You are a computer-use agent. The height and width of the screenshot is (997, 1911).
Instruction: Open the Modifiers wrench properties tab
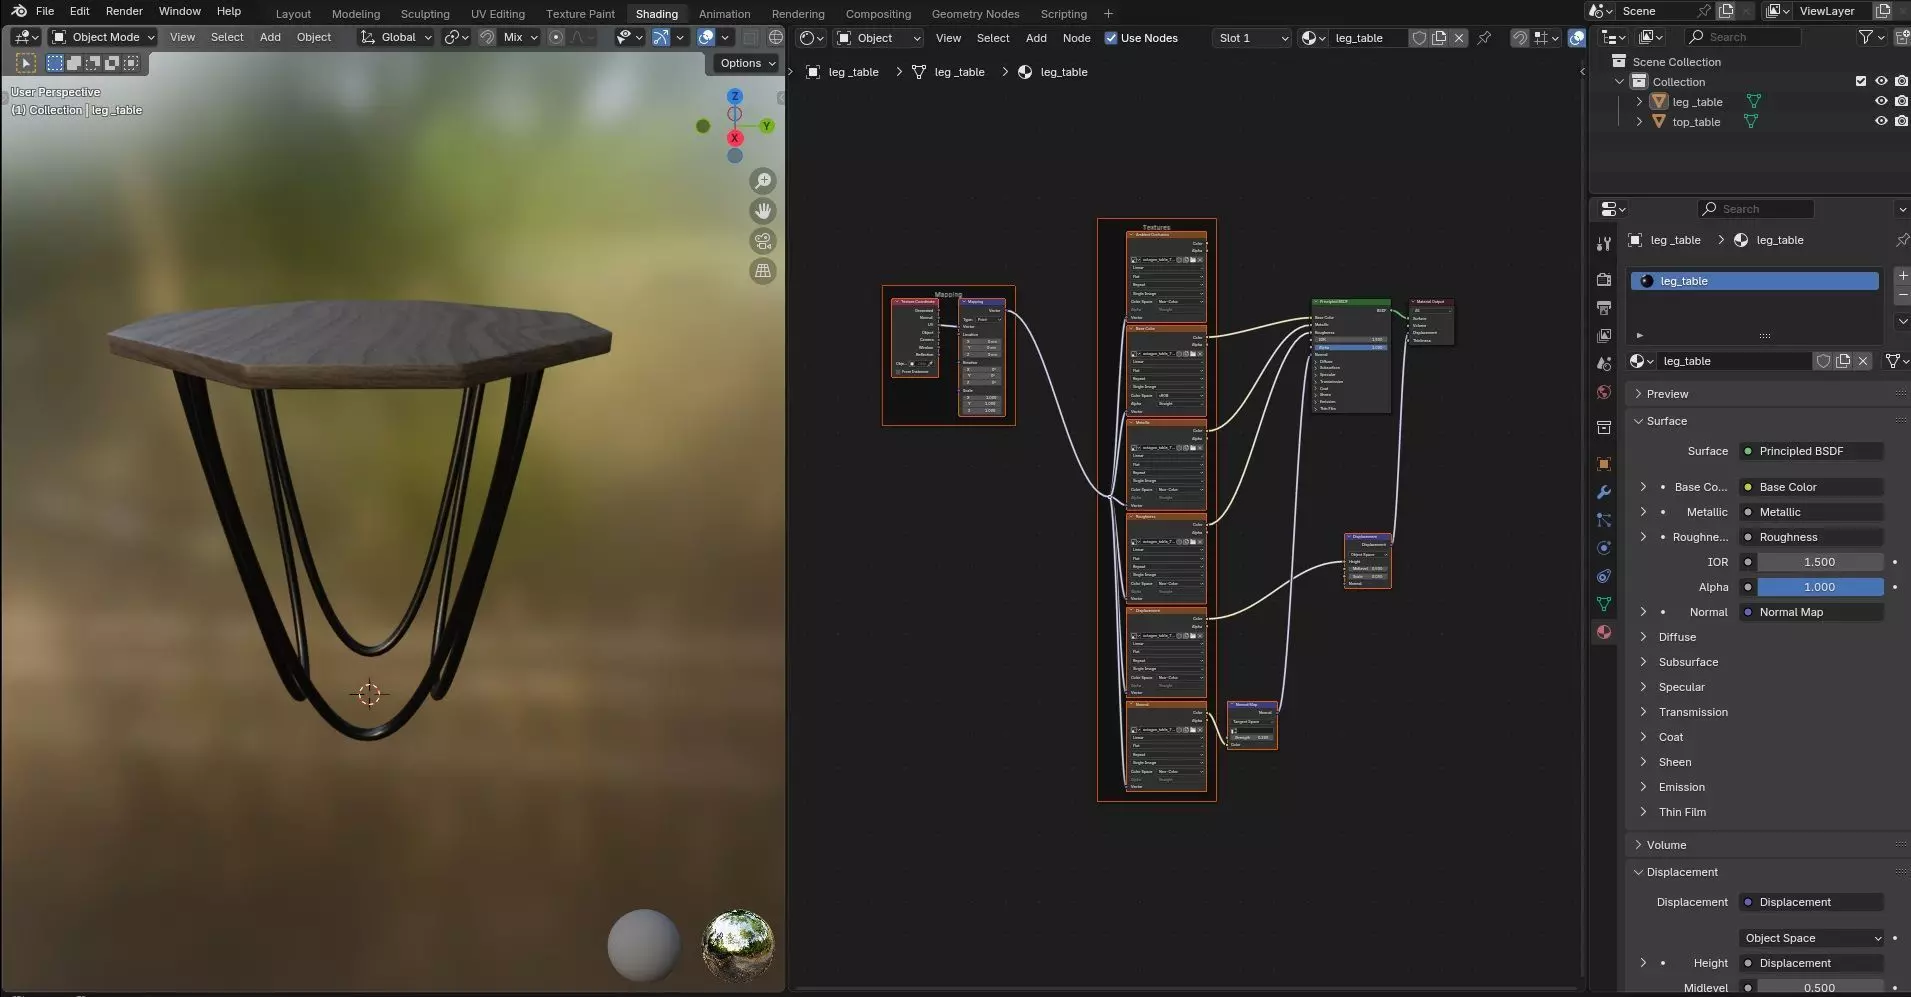(1604, 492)
